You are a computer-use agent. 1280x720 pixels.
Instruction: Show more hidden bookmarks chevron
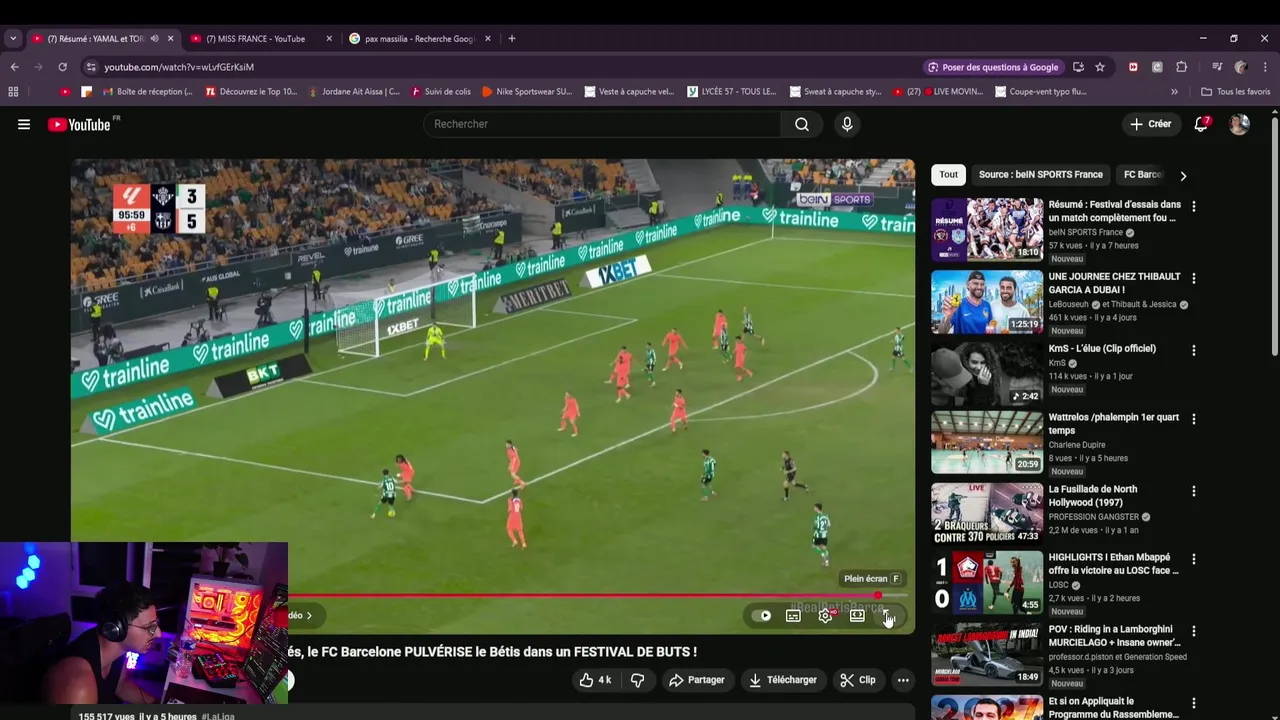(x=1174, y=91)
